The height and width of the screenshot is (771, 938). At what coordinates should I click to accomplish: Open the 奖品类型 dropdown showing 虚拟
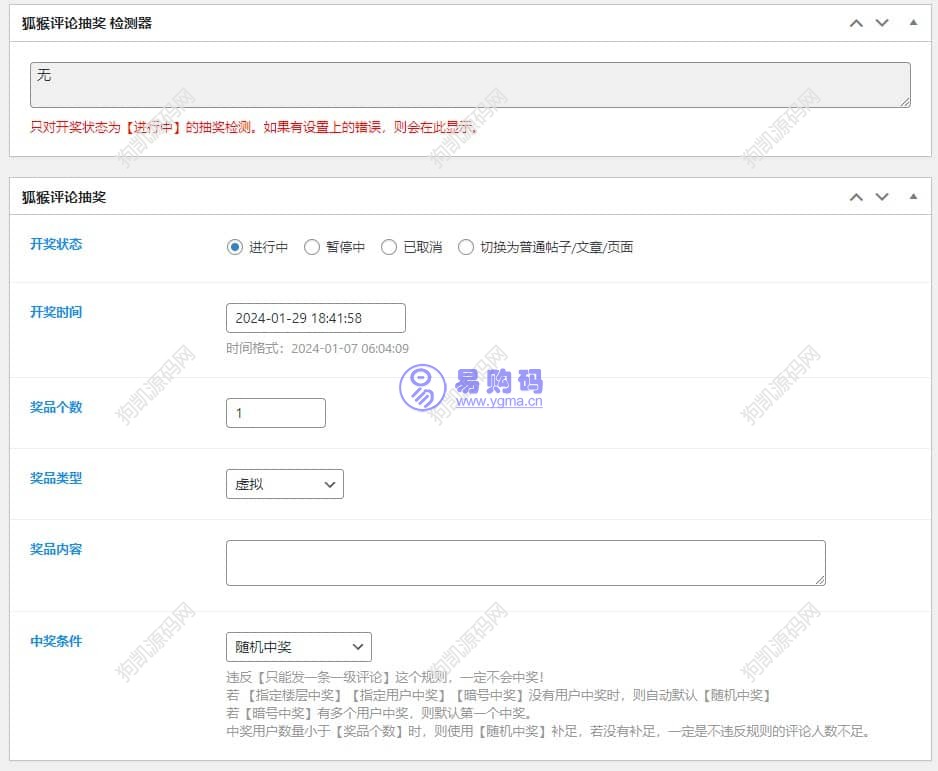click(x=285, y=484)
